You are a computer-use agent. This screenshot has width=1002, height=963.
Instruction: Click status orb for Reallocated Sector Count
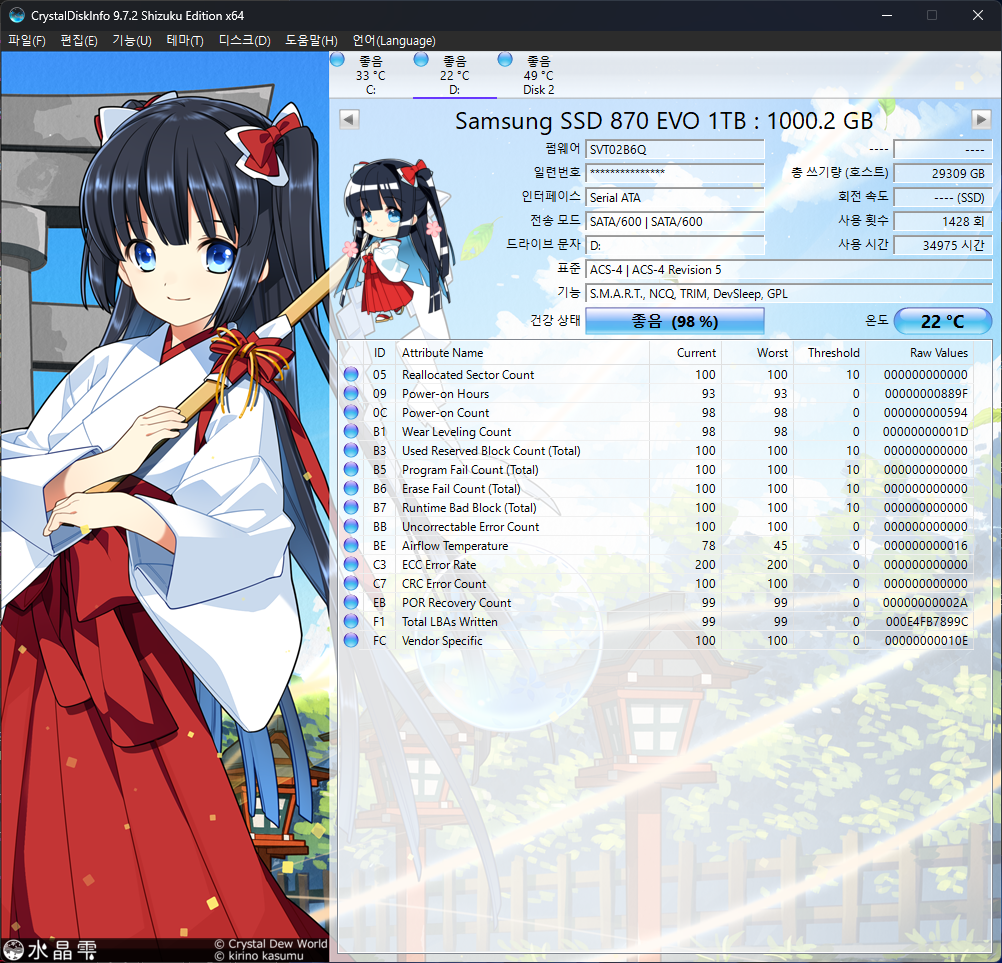click(351, 374)
